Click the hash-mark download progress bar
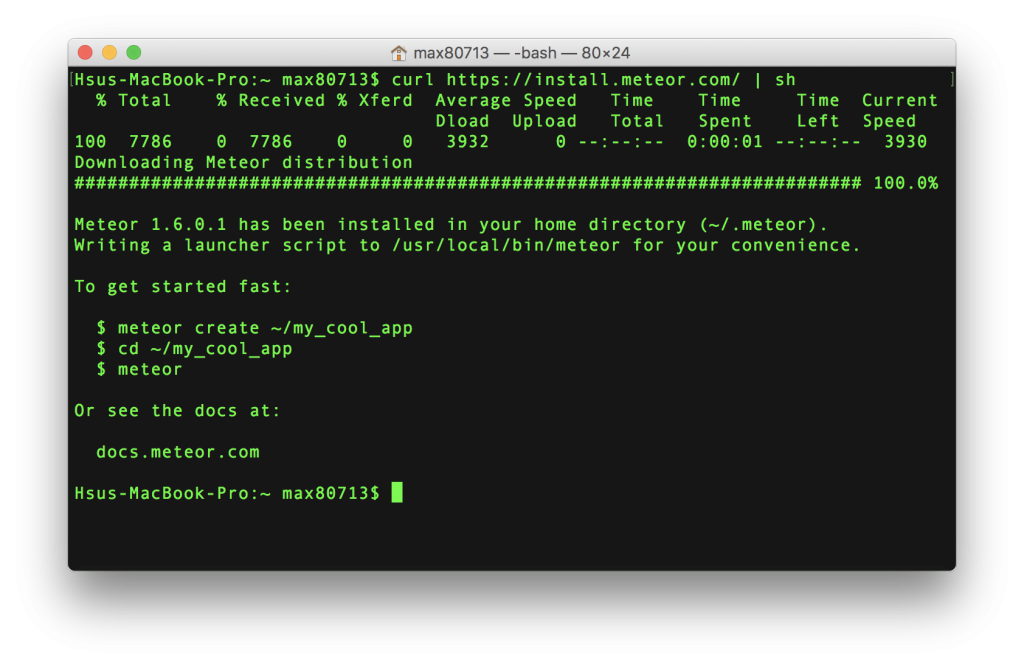The image size is (1024, 668). click(x=468, y=183)
